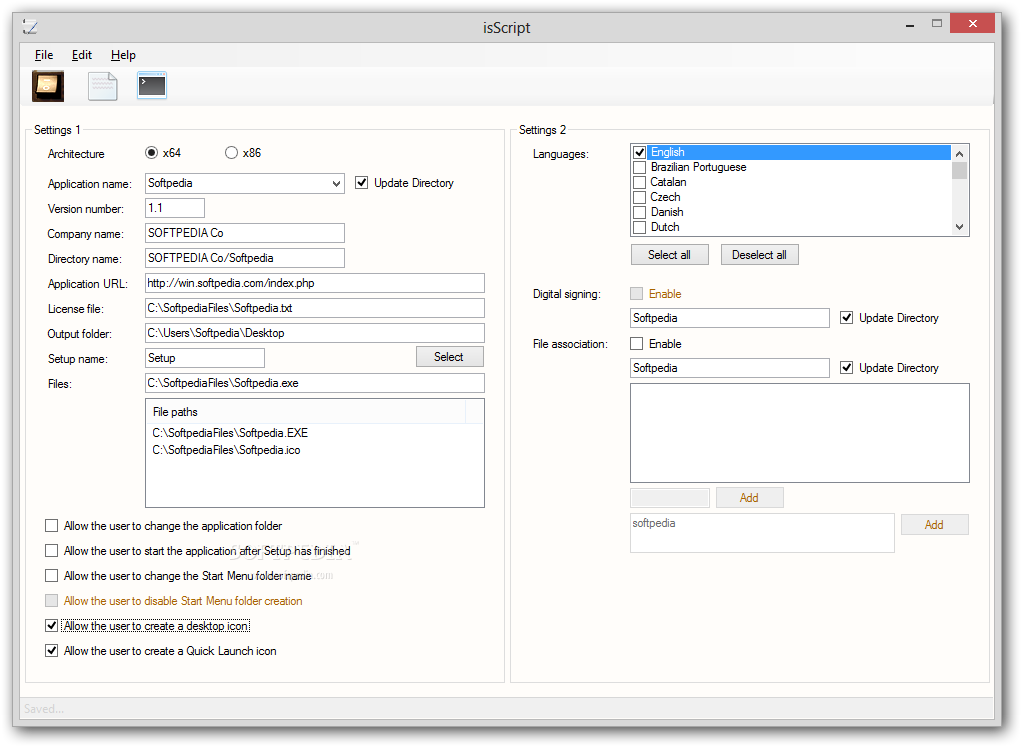Screen dimensions: 1022x747
Task: Click the Digital signing name field
Action: [x=729, y=318]
